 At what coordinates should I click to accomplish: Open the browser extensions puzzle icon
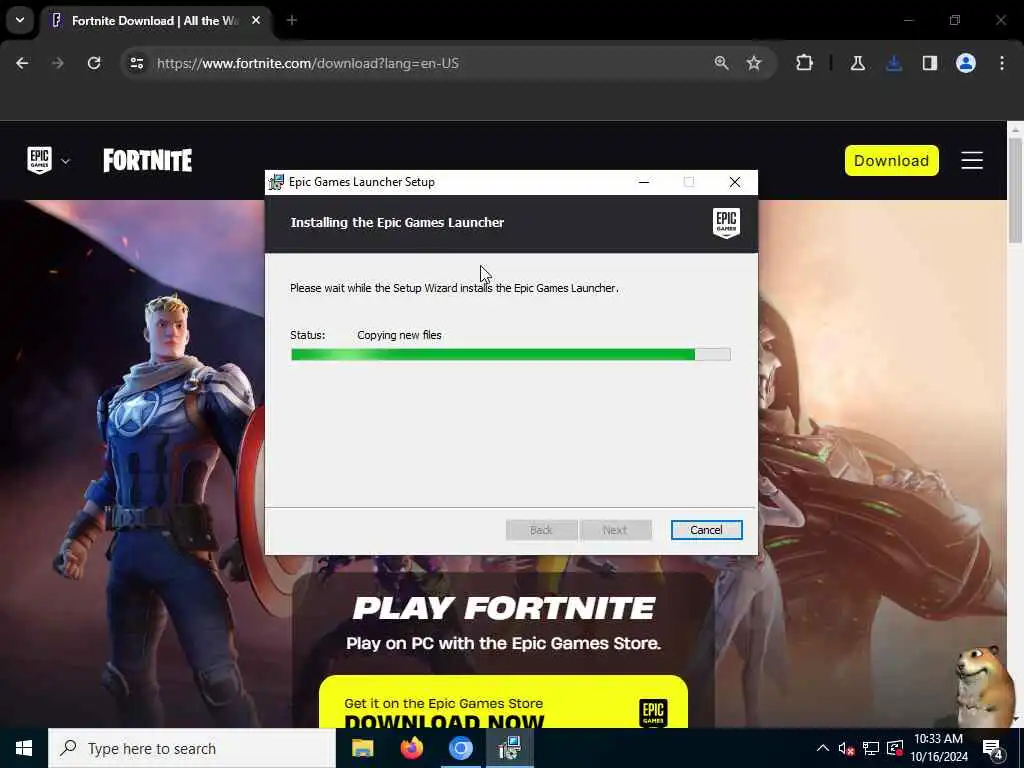point(805,63)
